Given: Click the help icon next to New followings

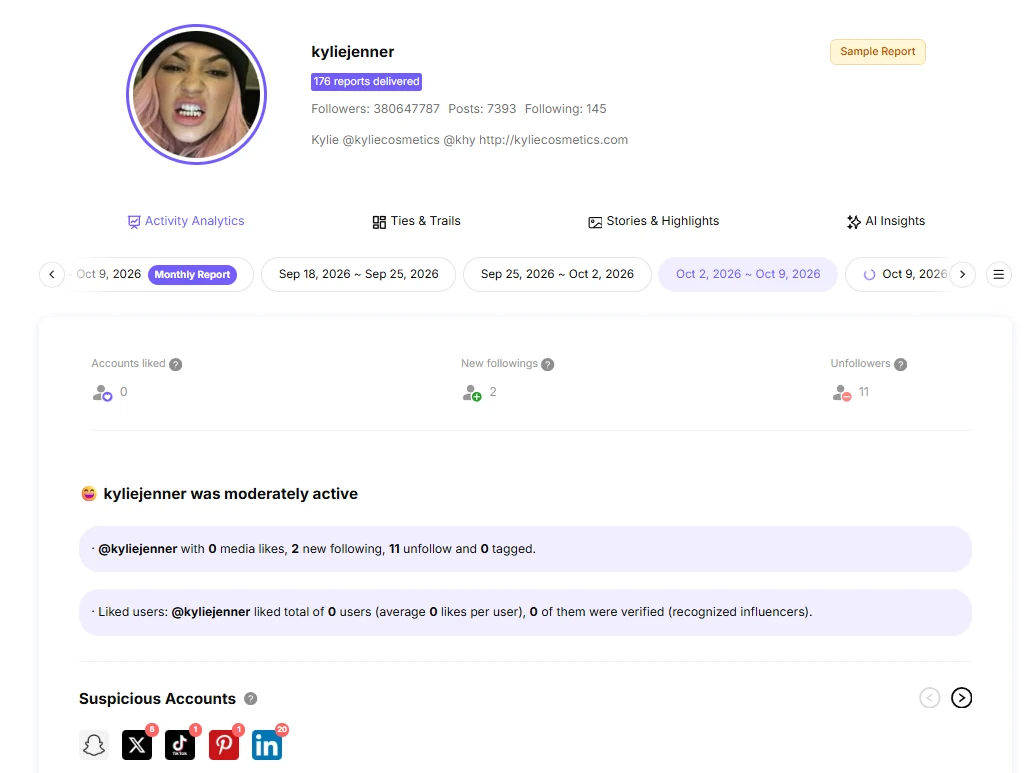Looking at the screenshot, I should [x=548, y=364].
